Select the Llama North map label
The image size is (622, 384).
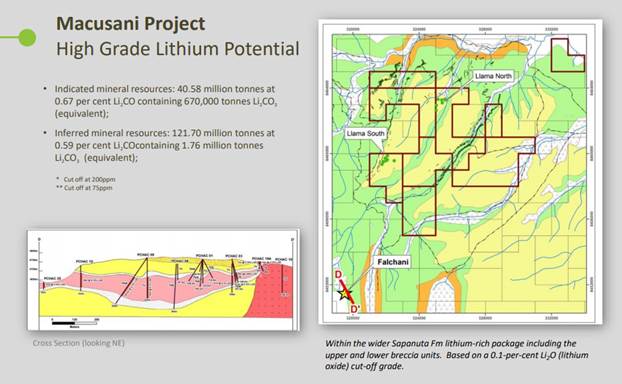pos(493,76)
